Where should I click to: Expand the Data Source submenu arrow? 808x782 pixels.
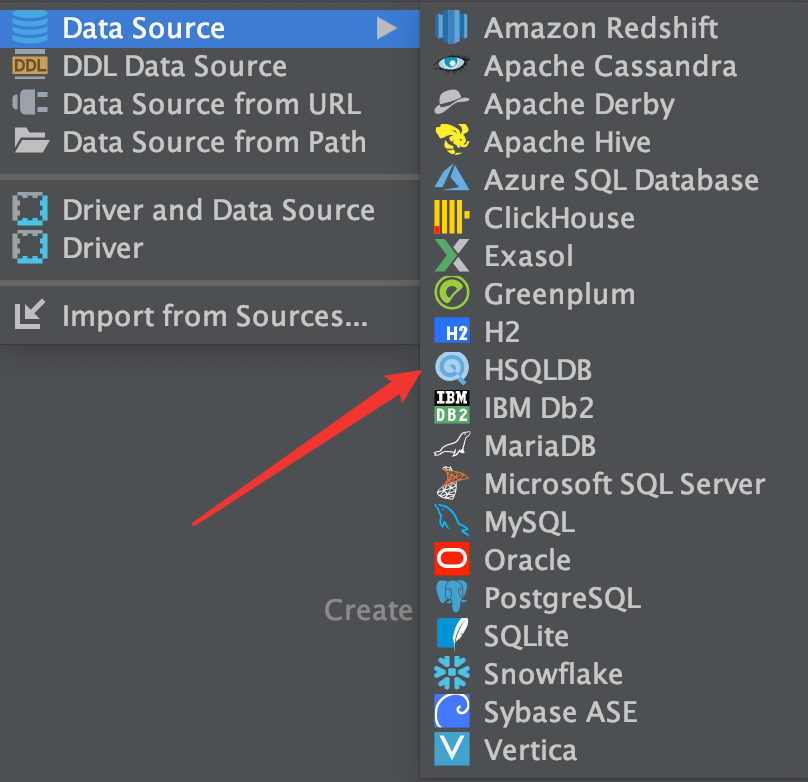click(385, 28)
